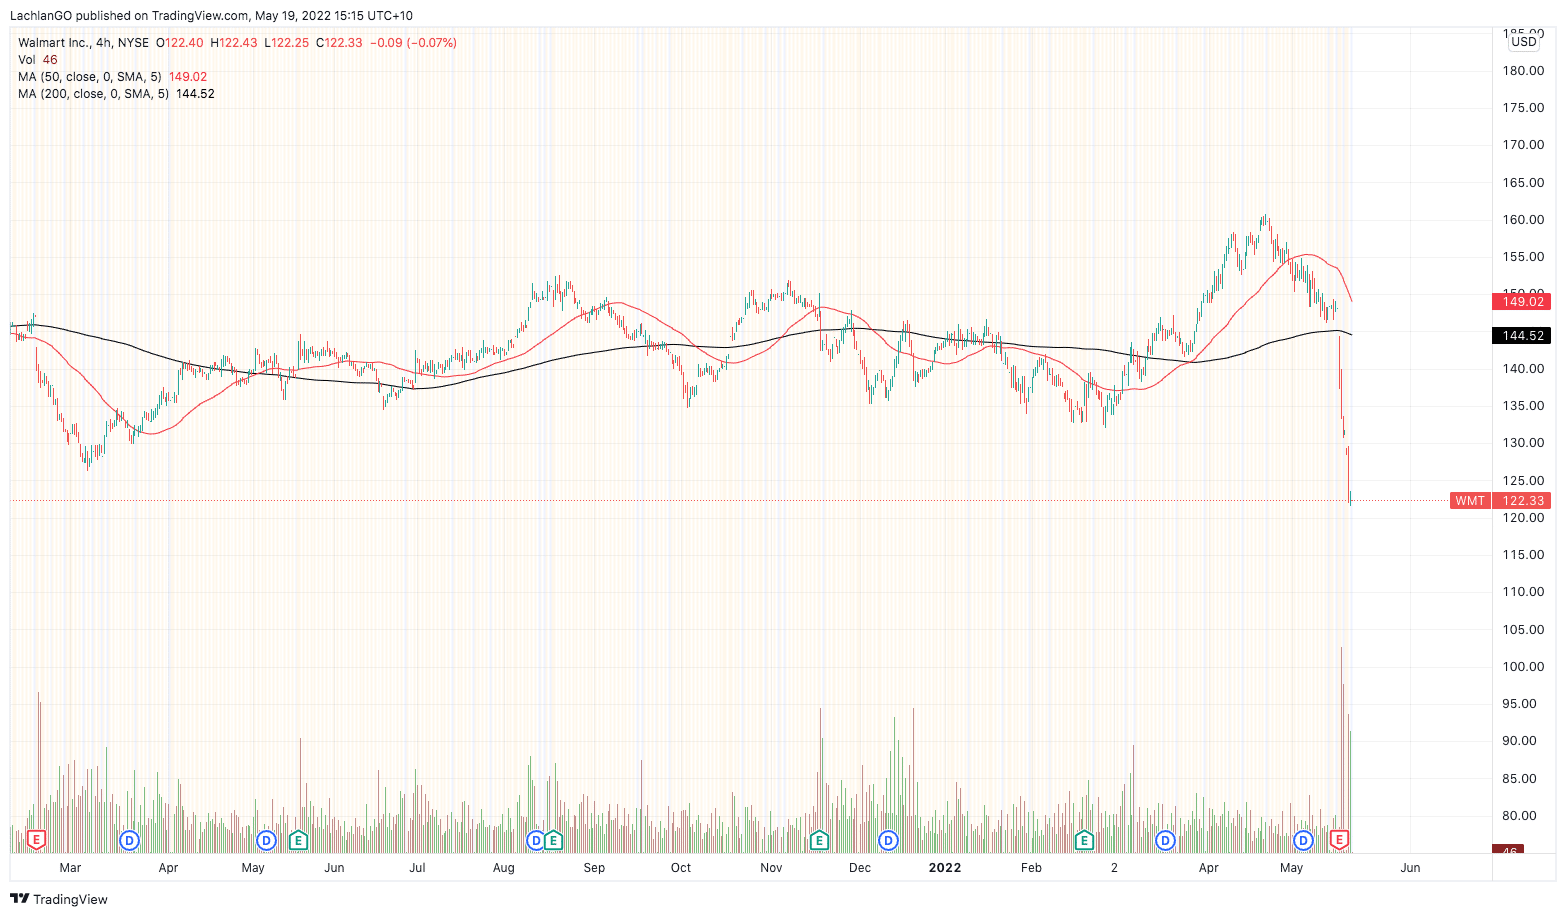
Task: Click the red earnings marker left of Mar
Action: (x=37, y=840)
